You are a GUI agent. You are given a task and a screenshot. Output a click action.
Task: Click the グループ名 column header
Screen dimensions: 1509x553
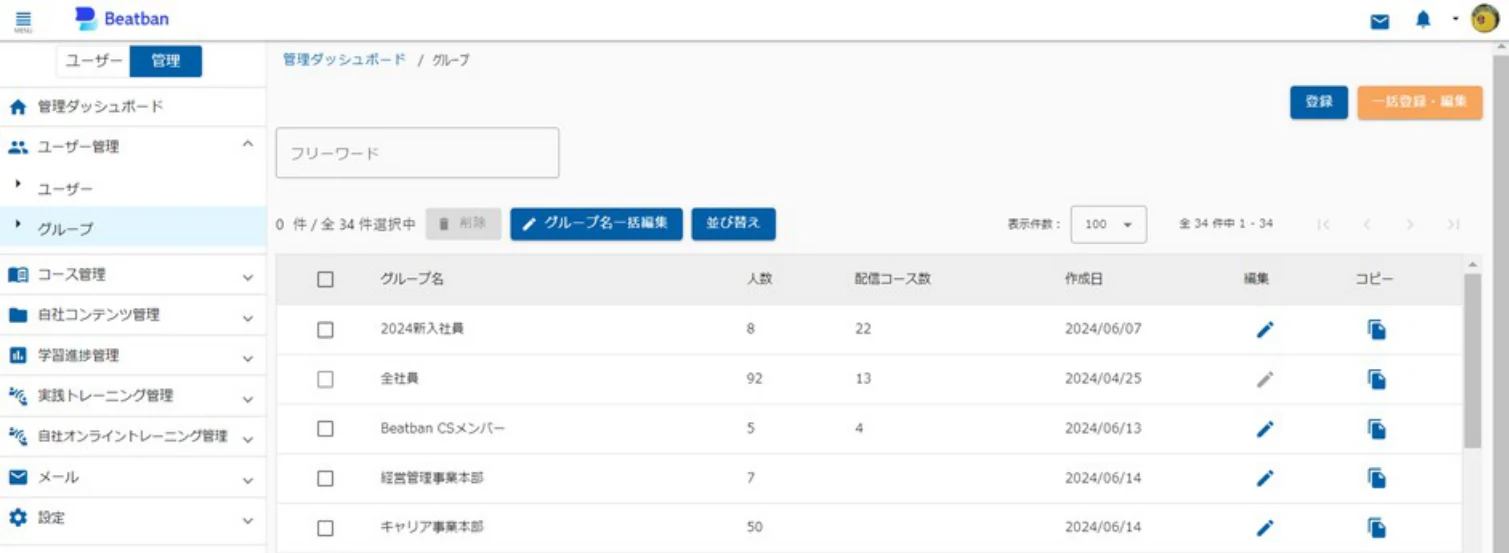click(411, 280)
